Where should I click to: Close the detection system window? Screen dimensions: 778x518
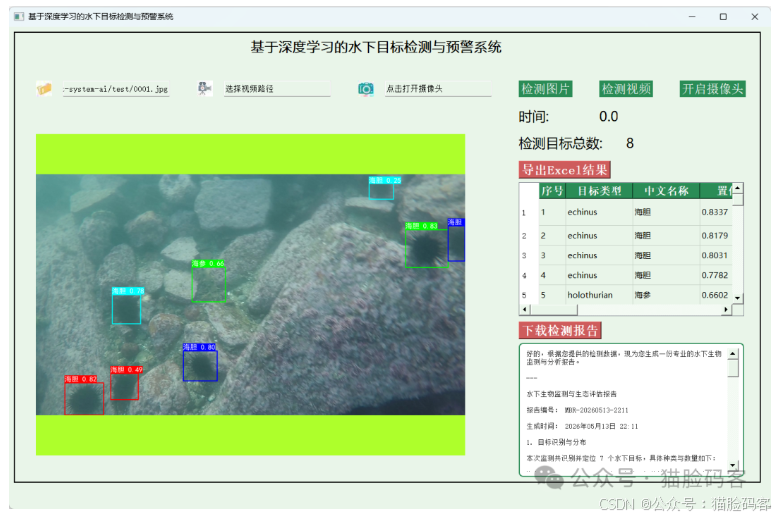click(x=755, y=16)
